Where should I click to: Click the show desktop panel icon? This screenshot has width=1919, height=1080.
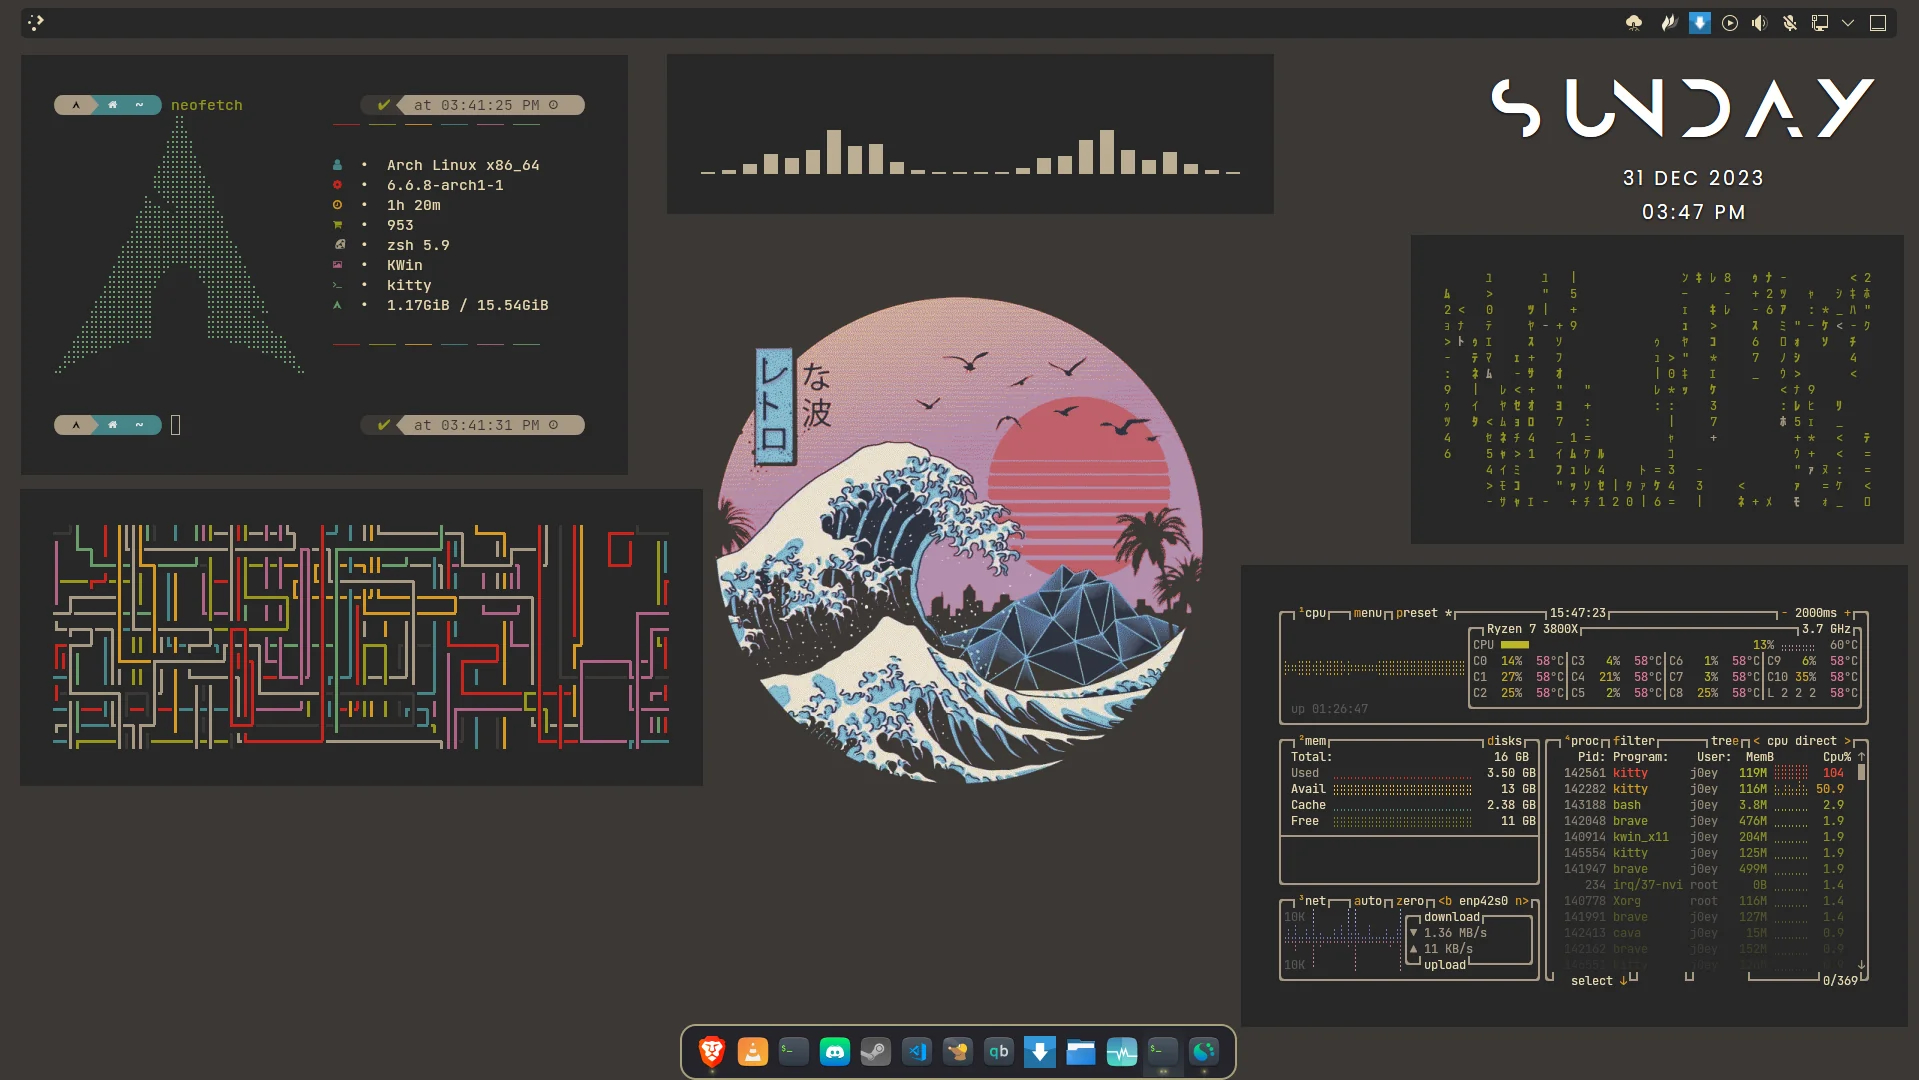tap(1878, 23)
